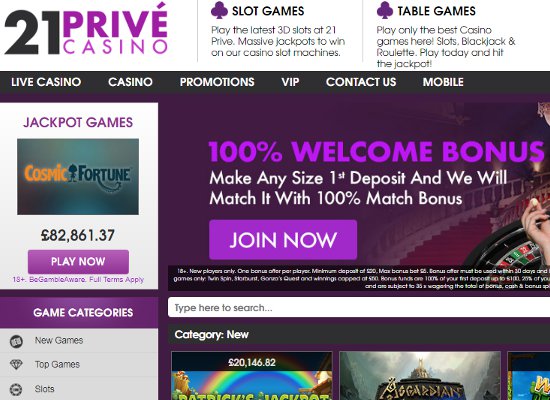Select the New Games category icon
The image size is (550, 400).
tap(16, 341)
